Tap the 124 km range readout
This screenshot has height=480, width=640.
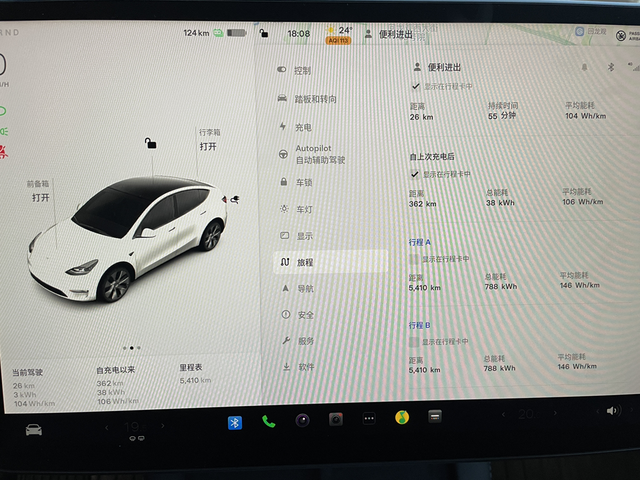tap(196, 33)
